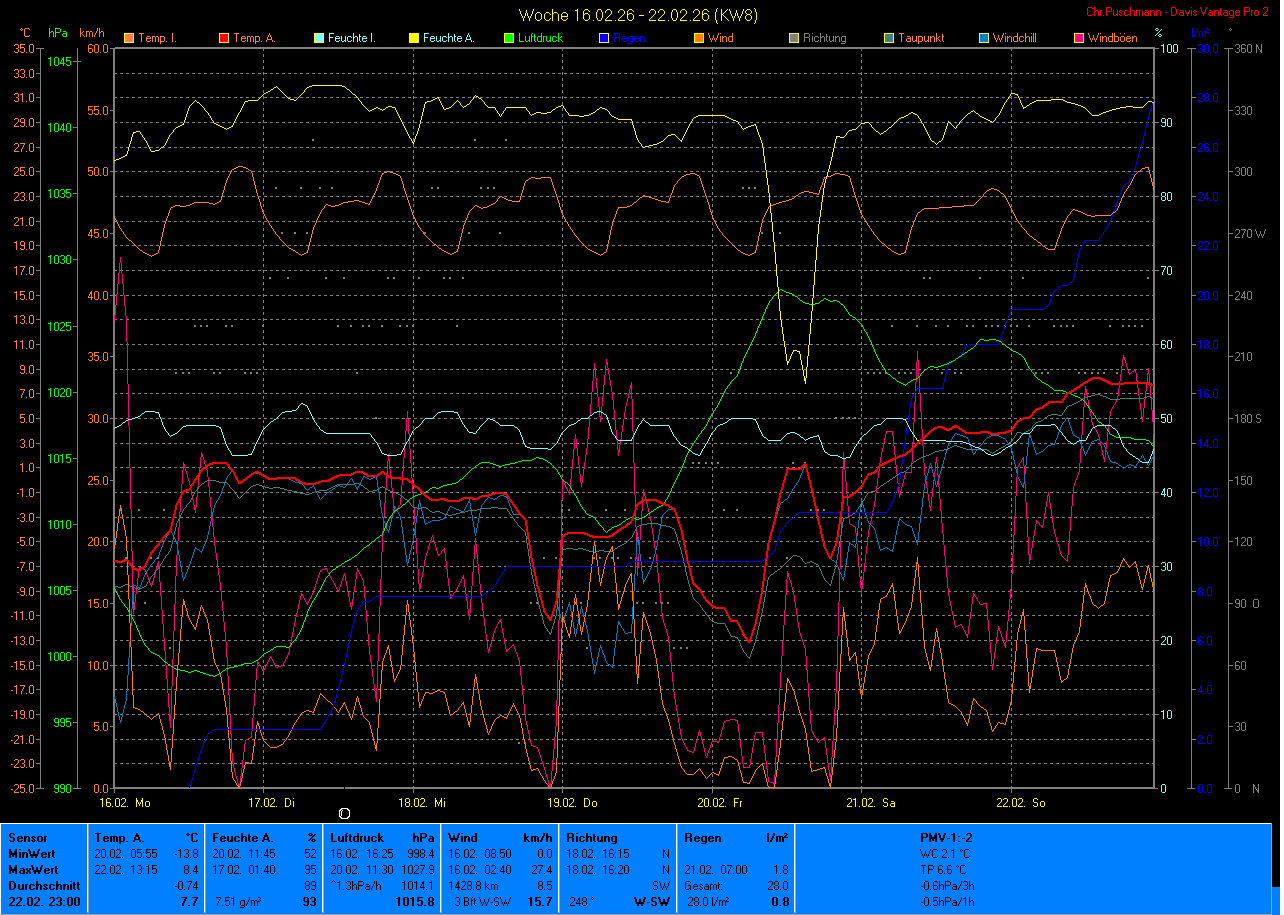Click the Chr.Puschmann Davis Vantage Pro 2 text
1284x915 pixels.
[x=1178, y=12]
